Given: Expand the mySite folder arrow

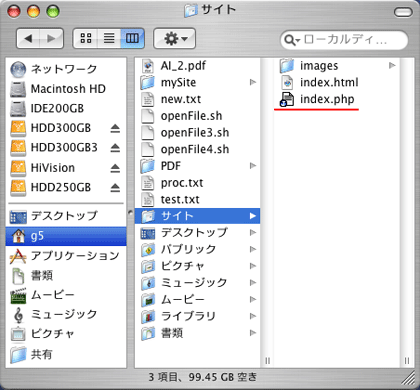Looking at the screenshot, I should tap(253, 82).
